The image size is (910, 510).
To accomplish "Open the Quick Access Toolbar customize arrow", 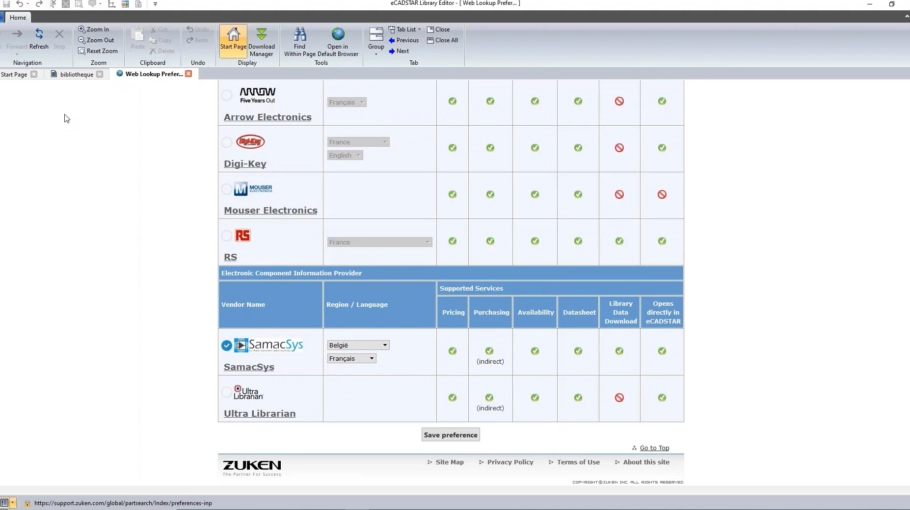I will pyautogui.click(x=155, y=4).
